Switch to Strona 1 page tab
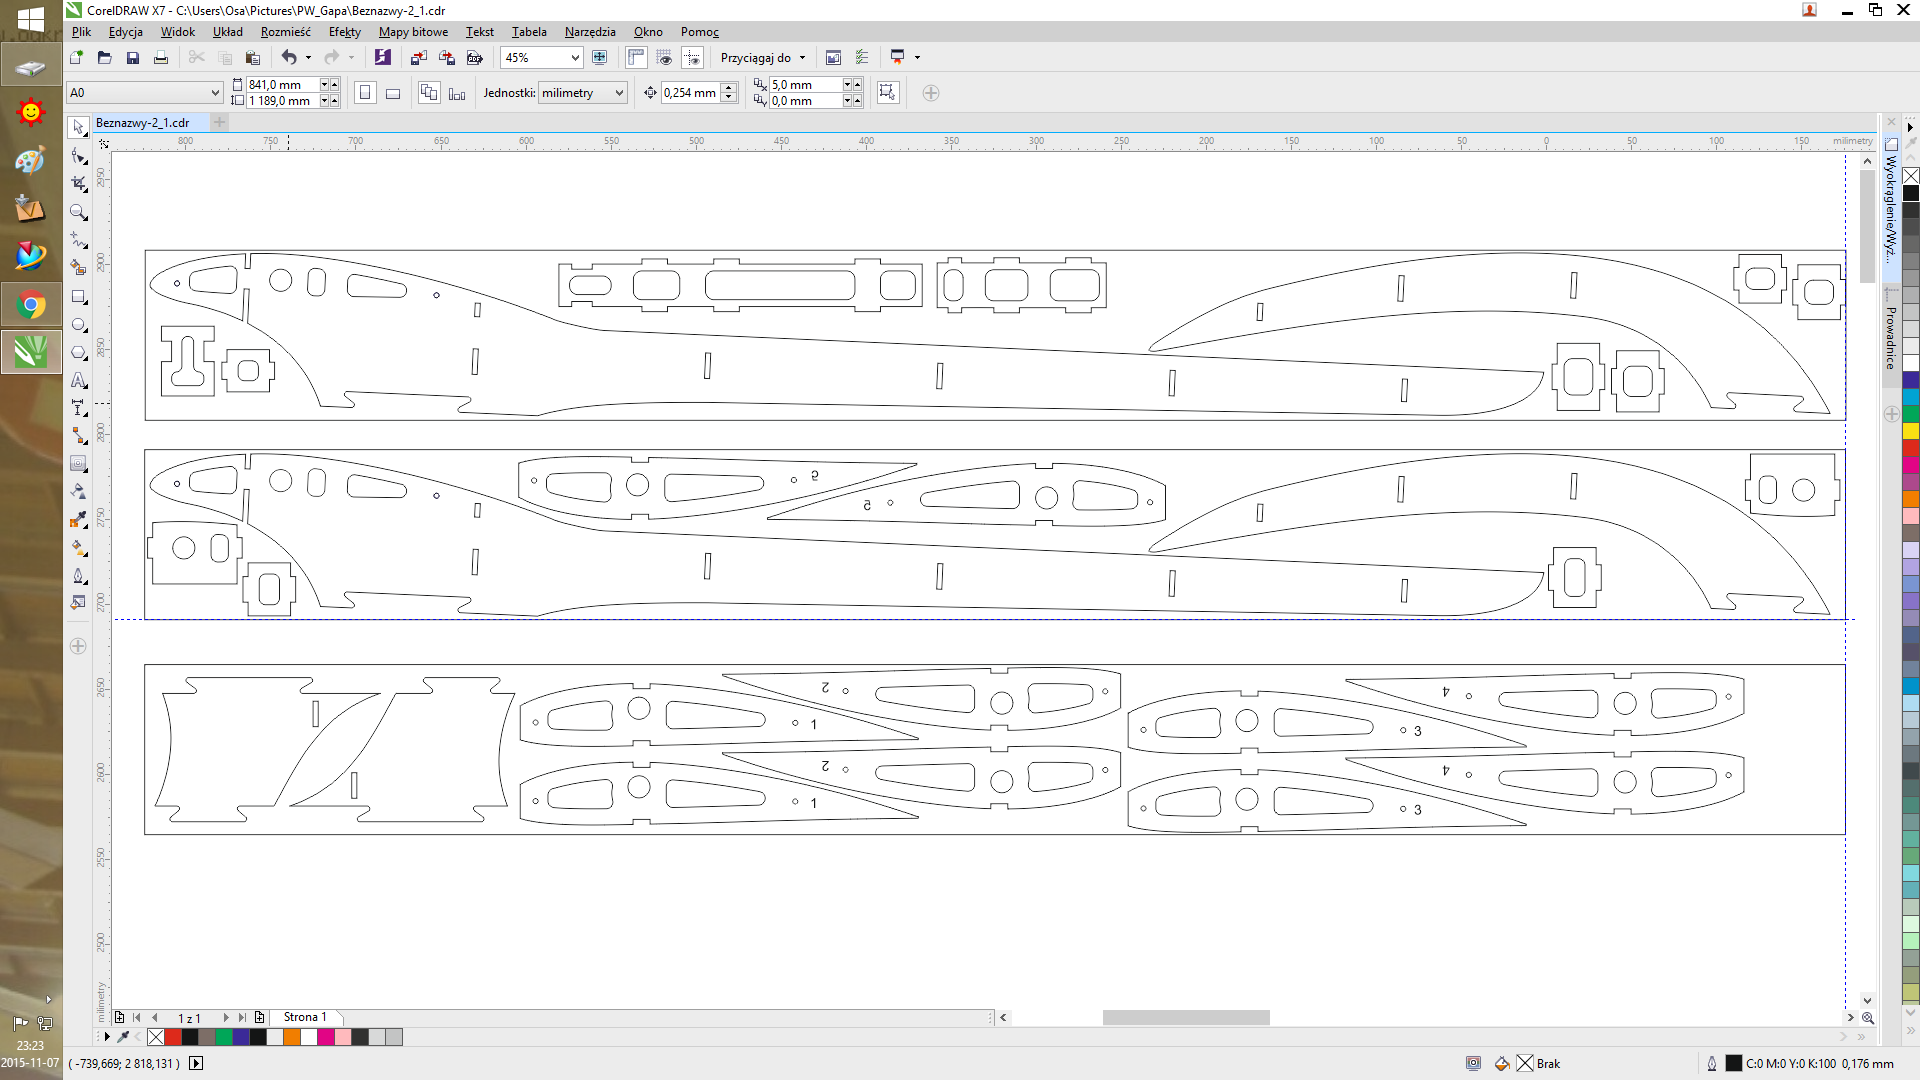The width and height of the screenshot is (1920, 1080). [x=304, y=1017]
